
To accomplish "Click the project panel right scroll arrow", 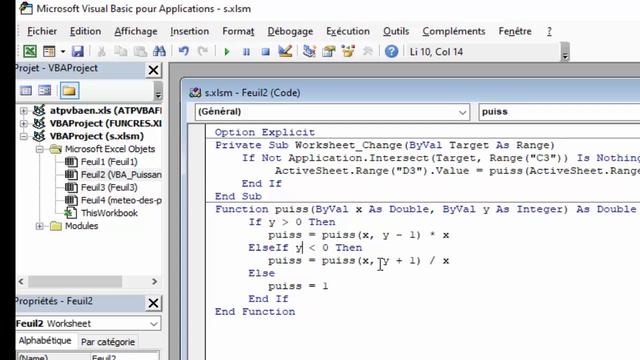I will tap(154, 282).
